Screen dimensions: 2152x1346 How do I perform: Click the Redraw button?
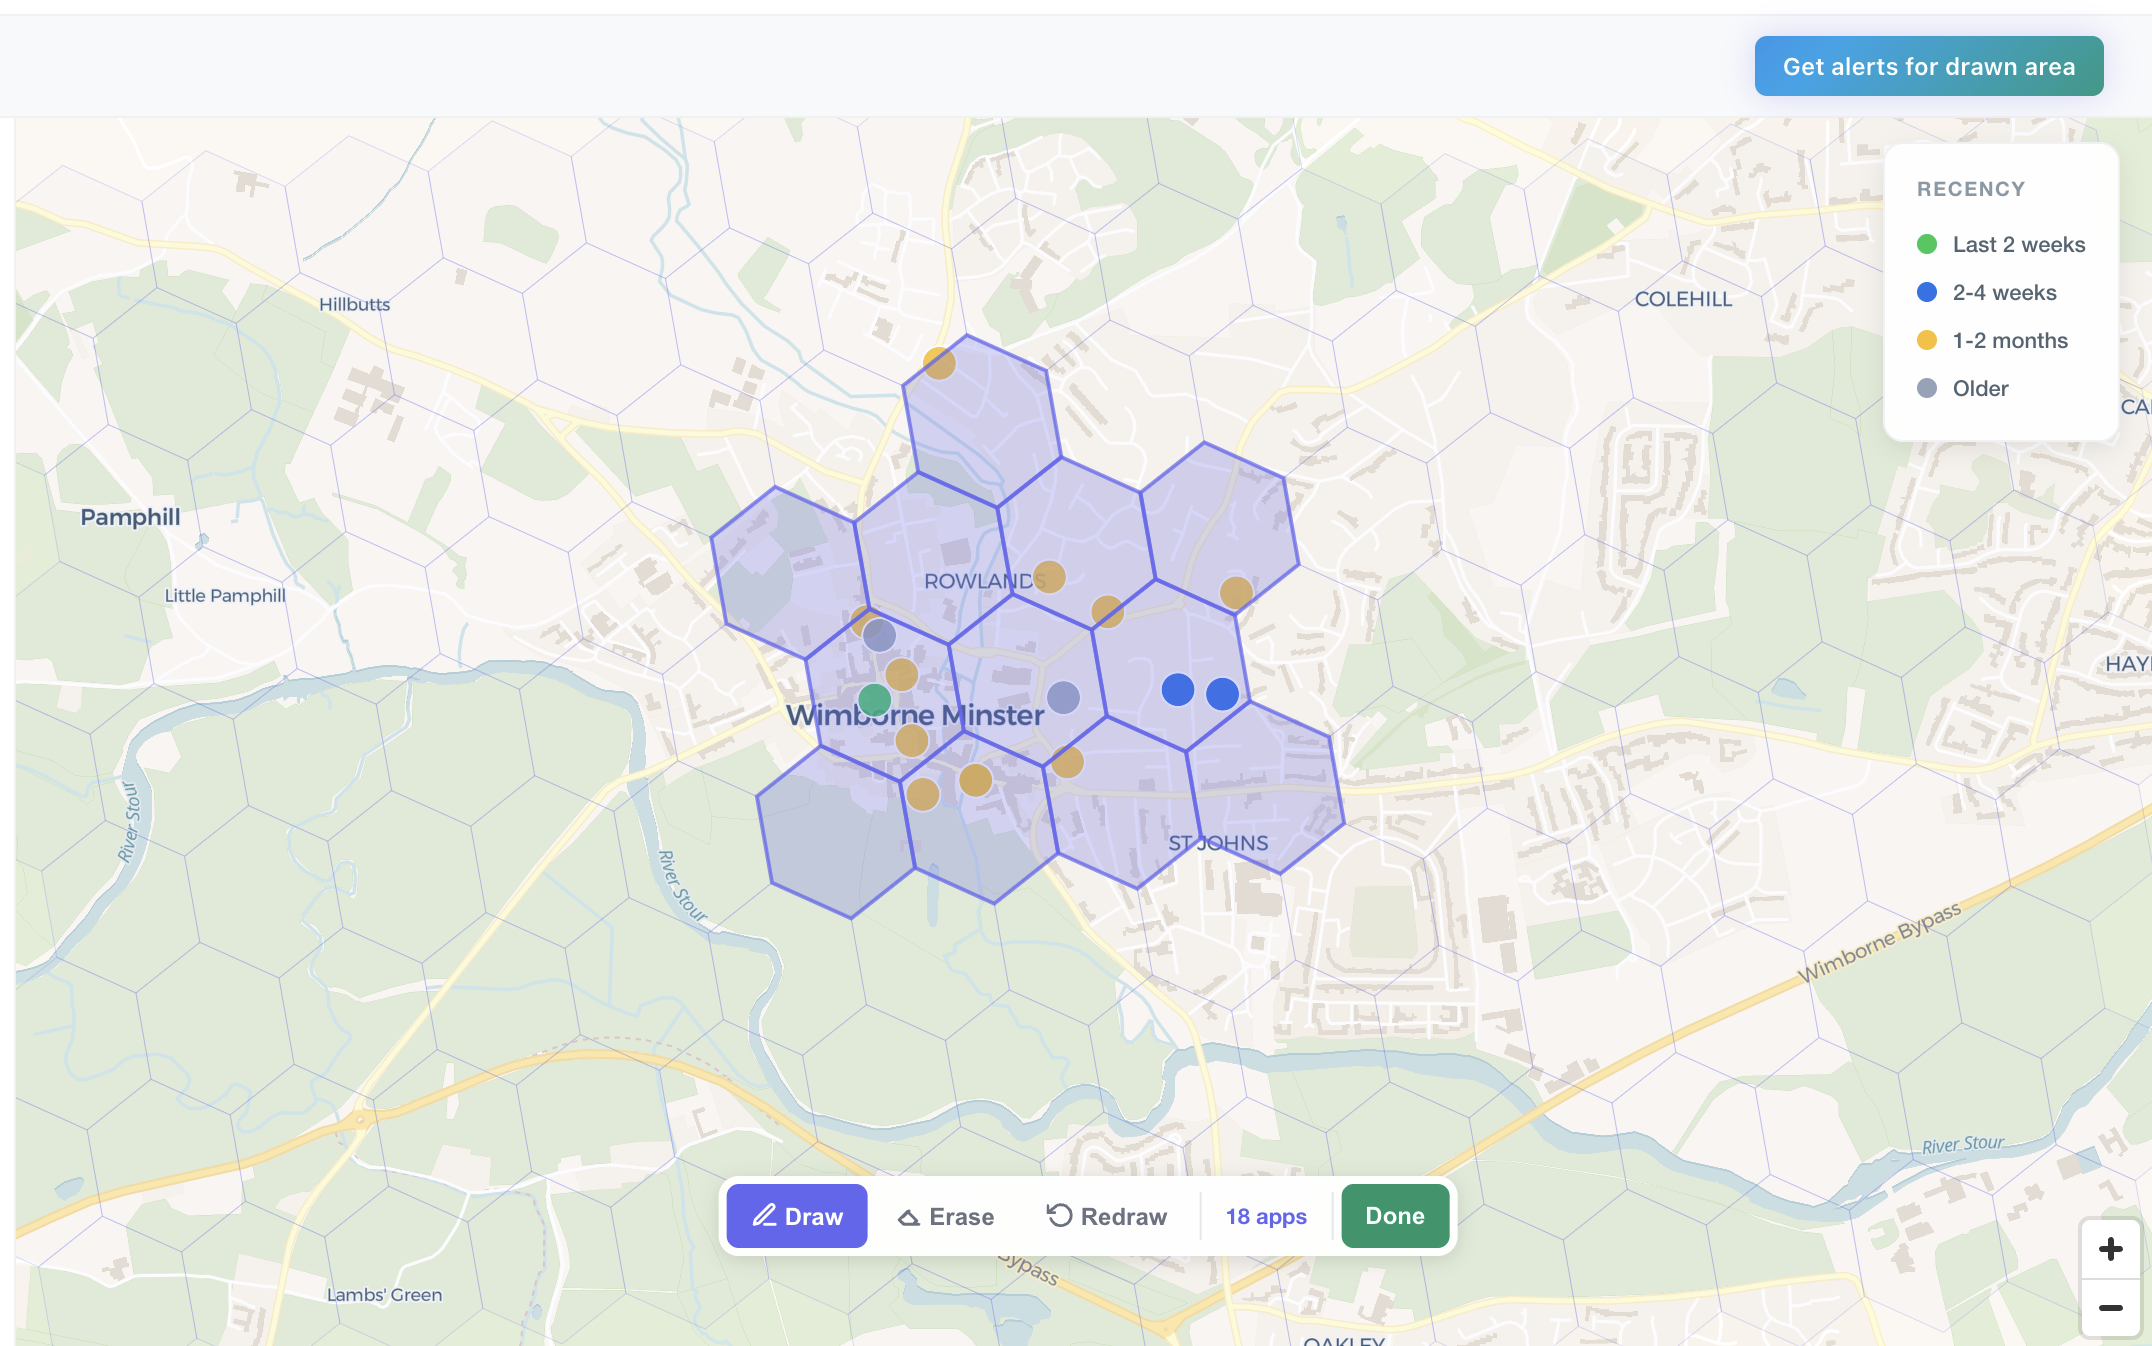tap(1106, 1216)
